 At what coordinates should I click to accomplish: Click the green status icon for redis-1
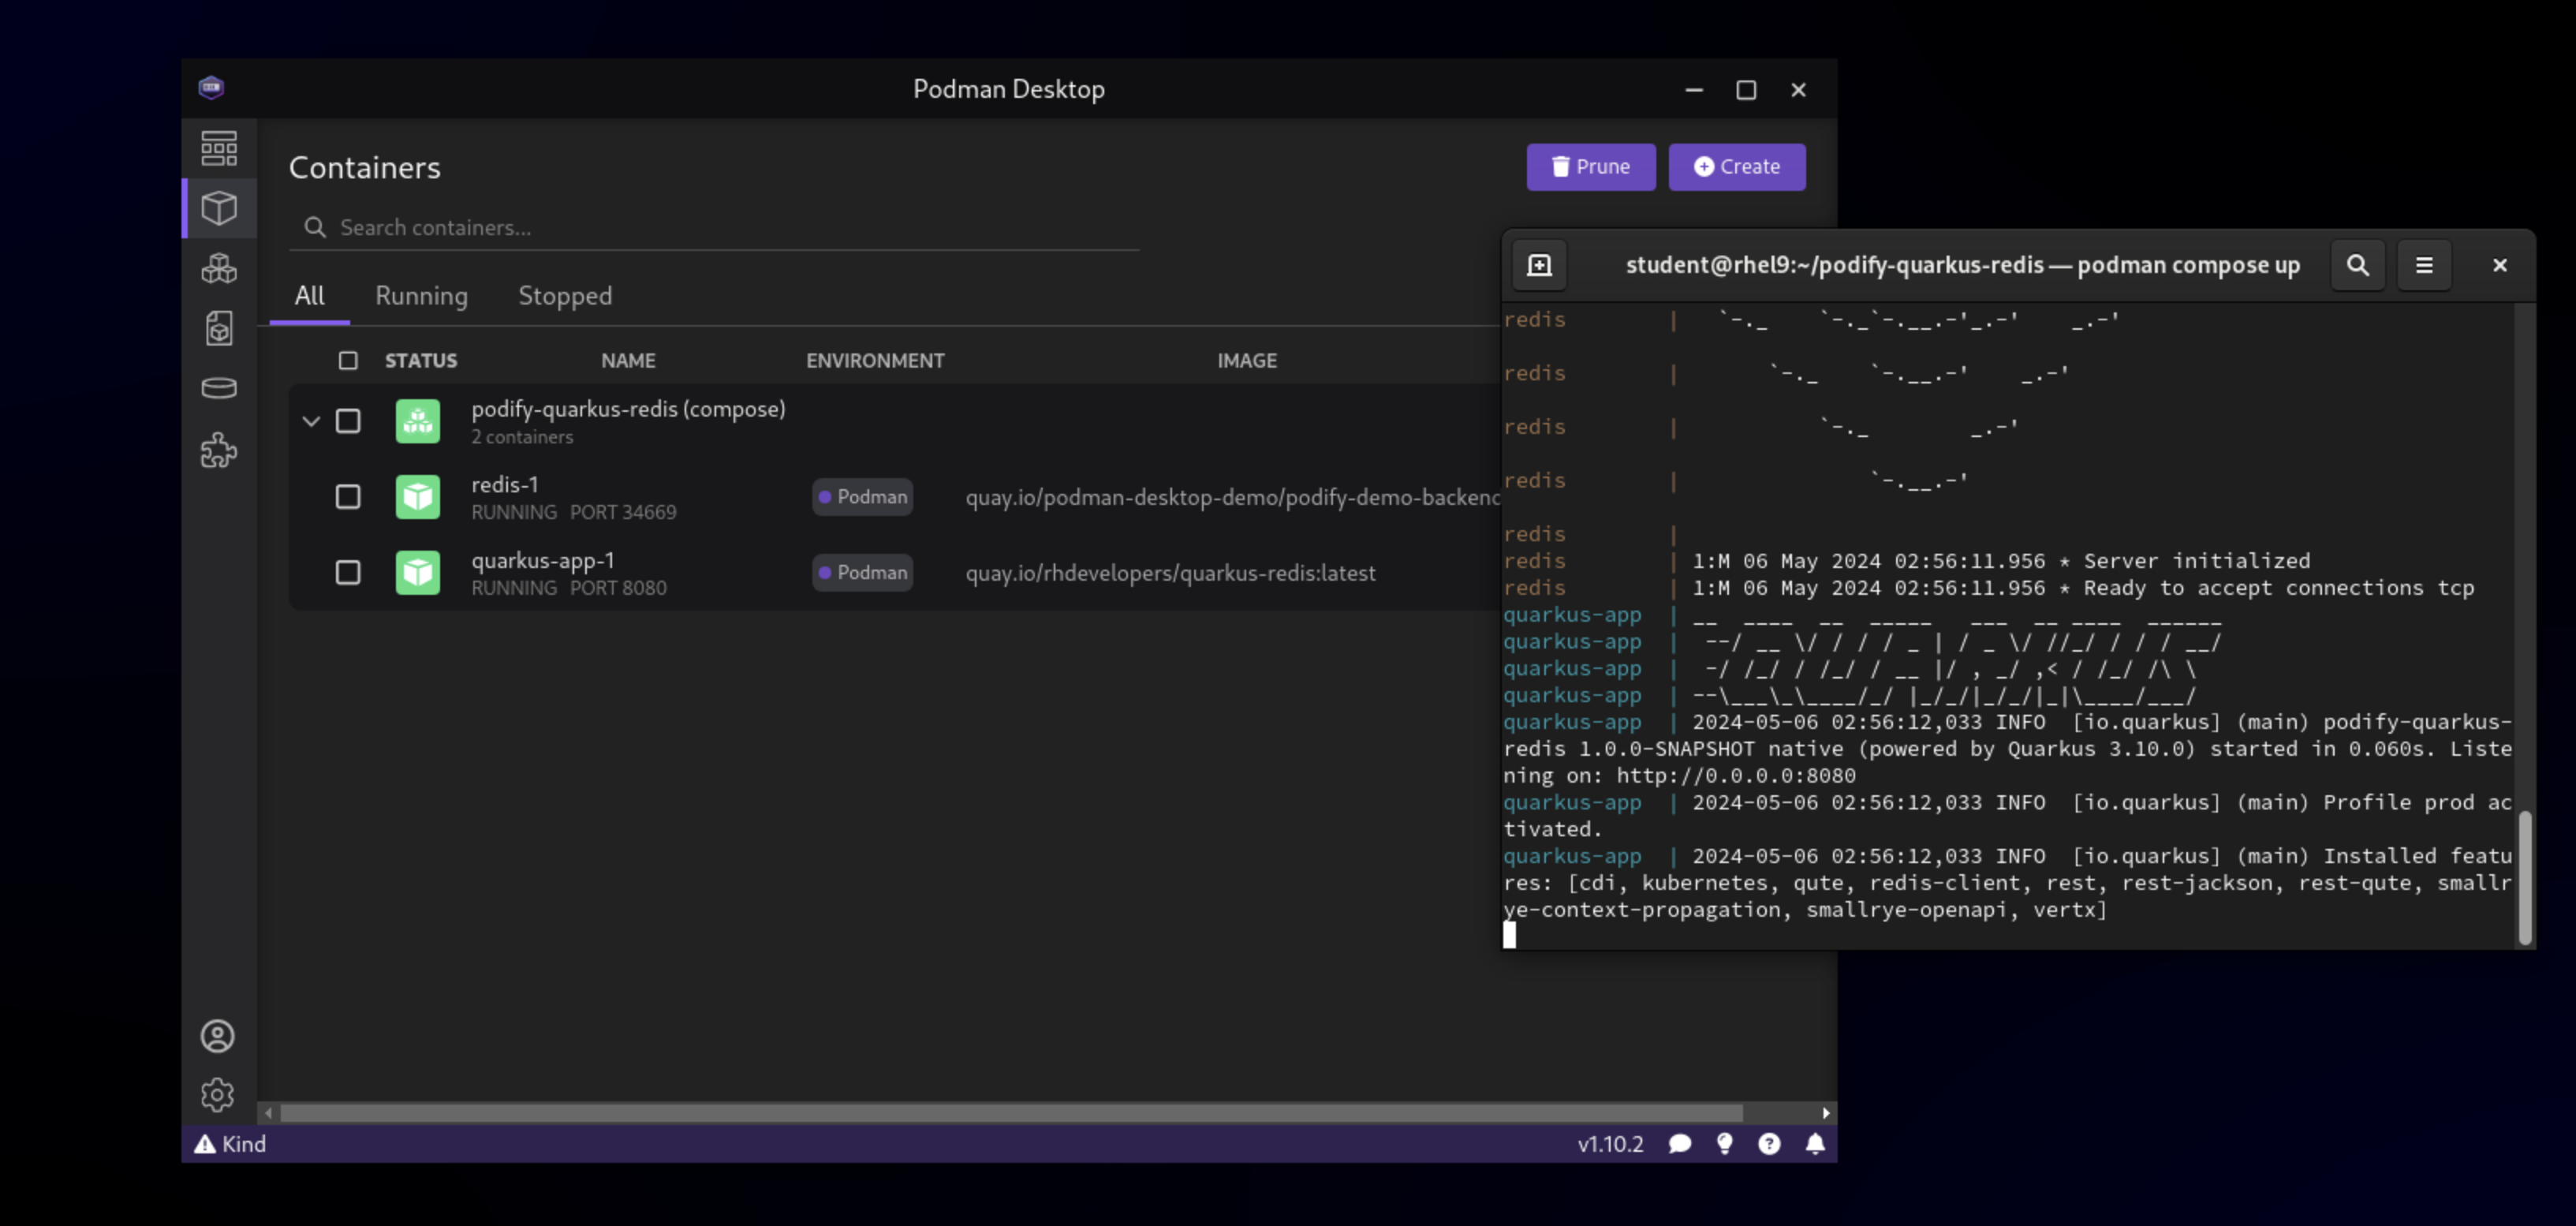[x=418, y=497]
